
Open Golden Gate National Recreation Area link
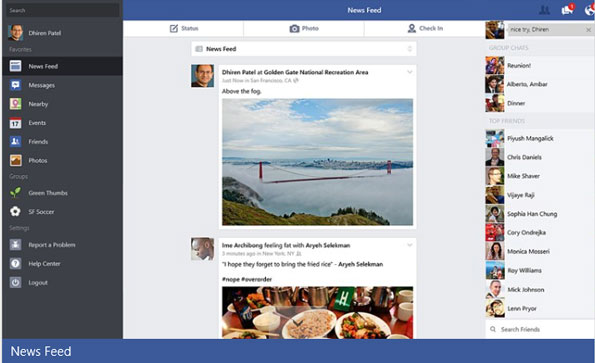pos(316,72)
